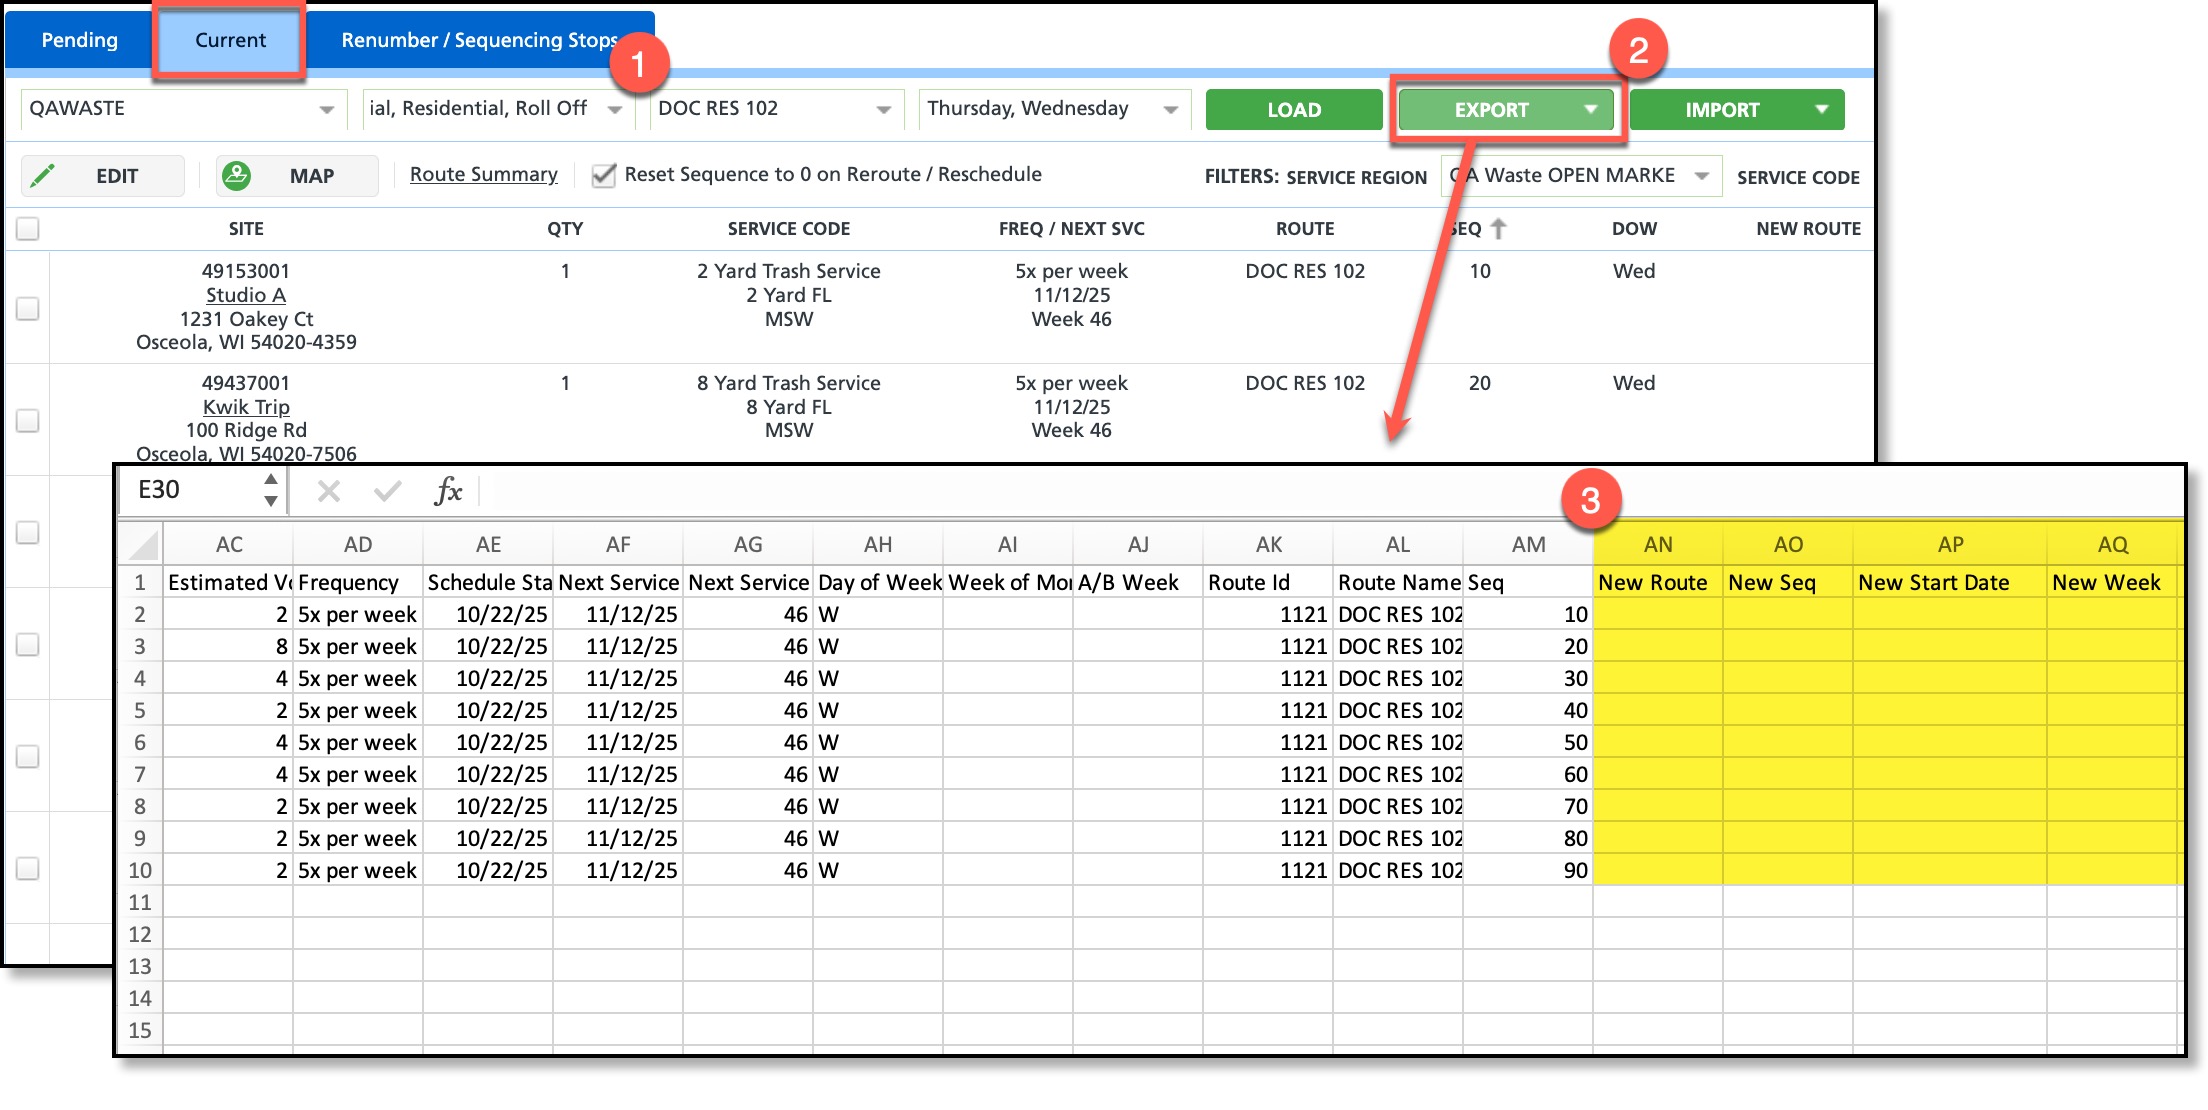Click the green pencil Edit icon
Image resolution: width=2208 pixels, height=1110 pixels.
(43, 176)
